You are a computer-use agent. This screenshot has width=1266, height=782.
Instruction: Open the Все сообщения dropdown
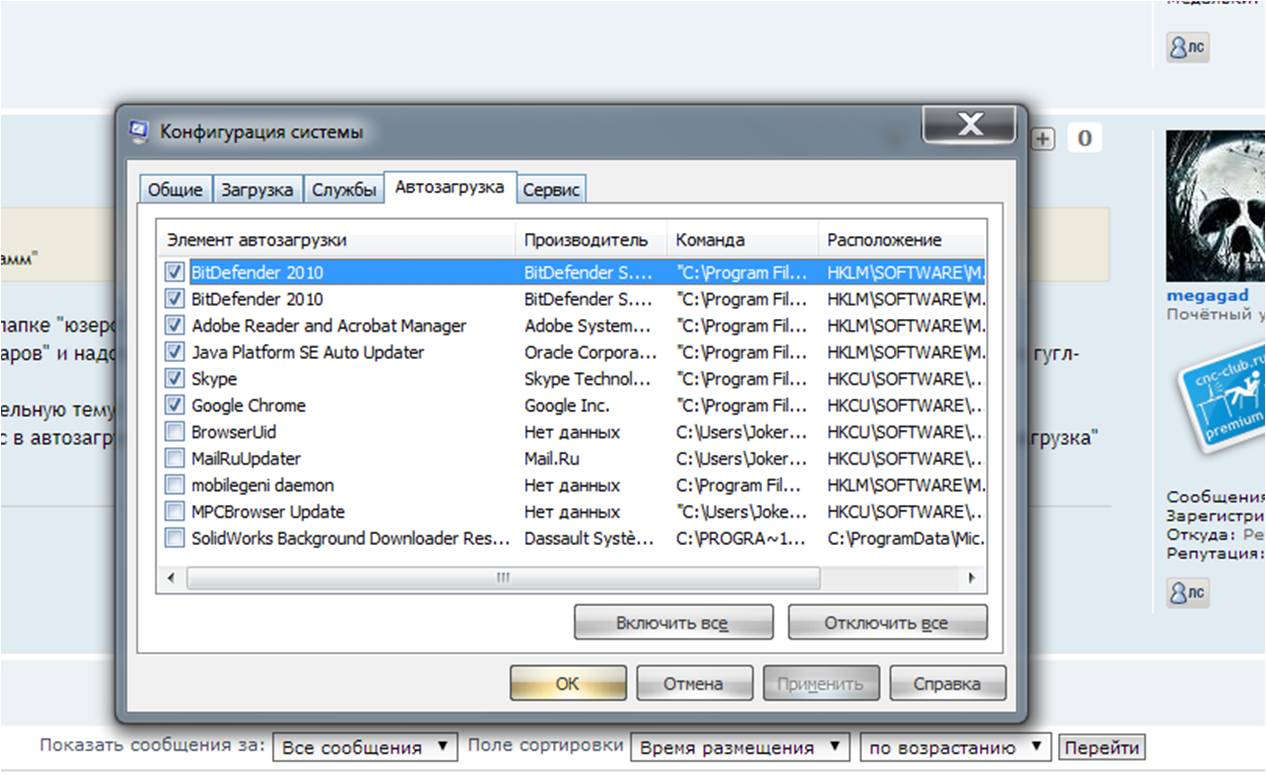364,747
